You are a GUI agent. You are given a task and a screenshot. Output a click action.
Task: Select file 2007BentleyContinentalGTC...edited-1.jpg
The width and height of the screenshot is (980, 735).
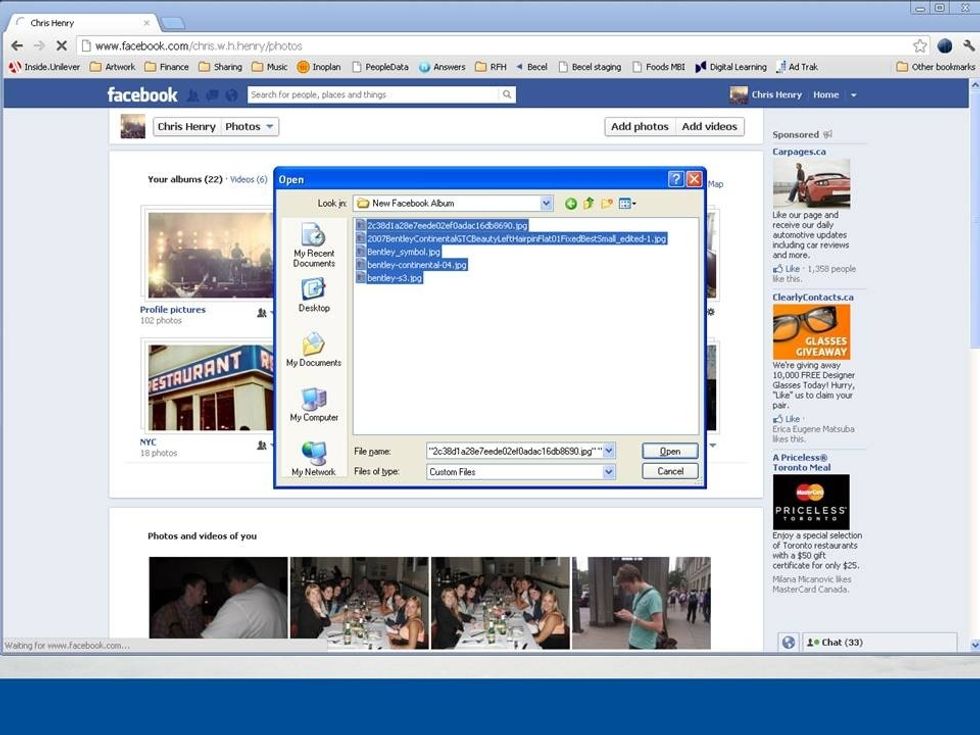tap(512, 239)
